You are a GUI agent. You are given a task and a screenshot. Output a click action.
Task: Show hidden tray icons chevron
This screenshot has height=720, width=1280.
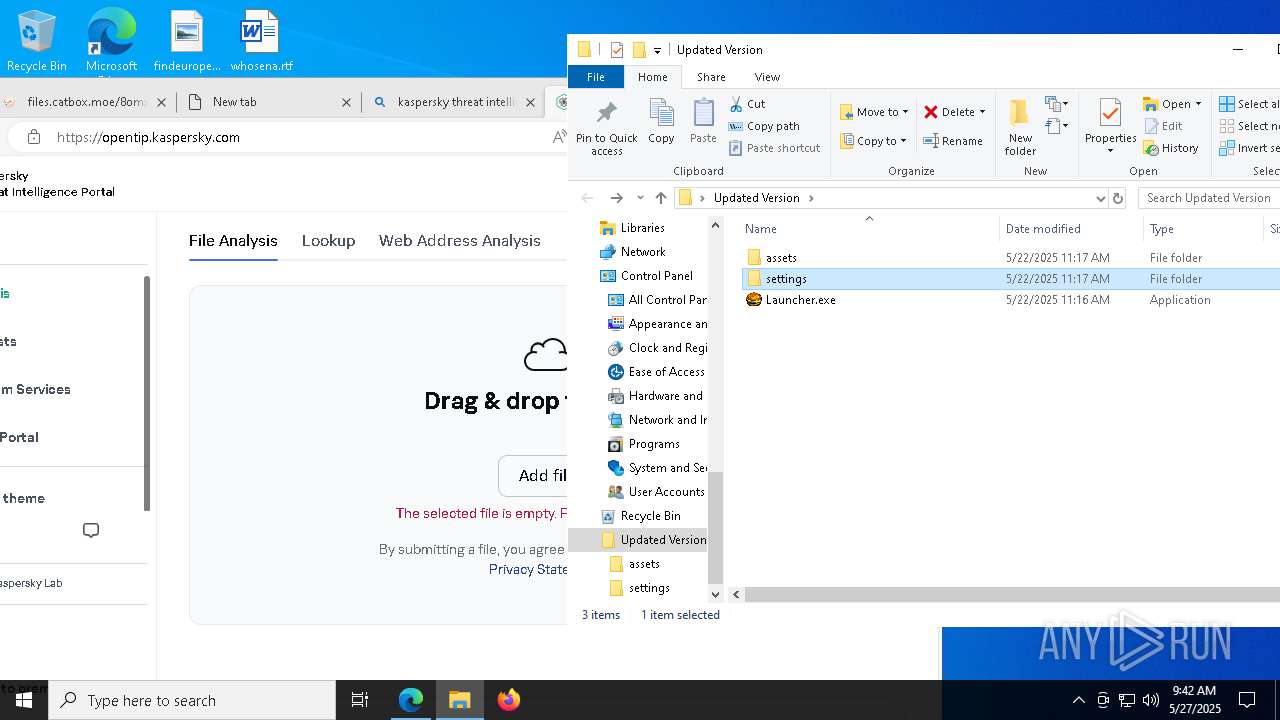point(1078,700)
